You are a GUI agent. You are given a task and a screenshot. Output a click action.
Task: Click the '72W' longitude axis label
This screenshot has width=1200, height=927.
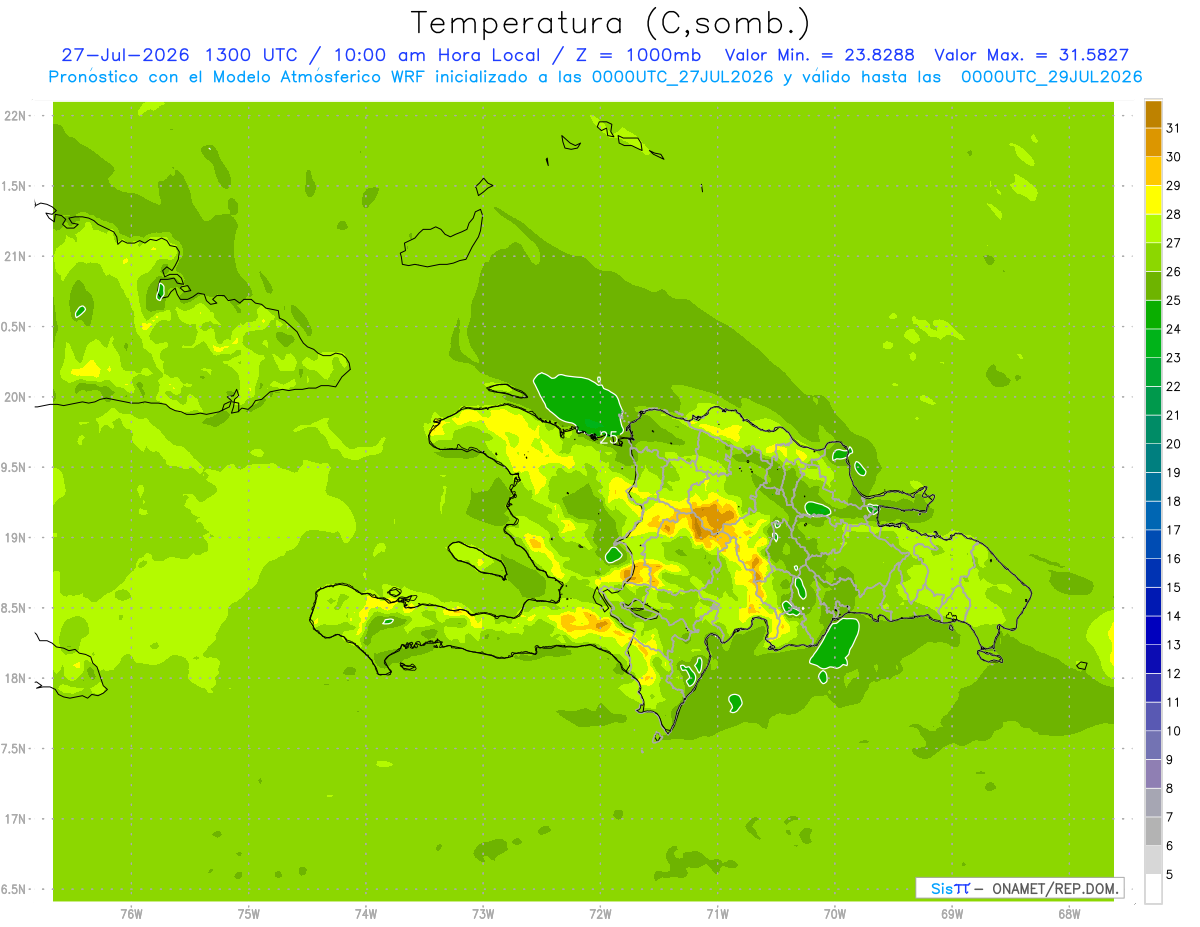coord(600,914)
